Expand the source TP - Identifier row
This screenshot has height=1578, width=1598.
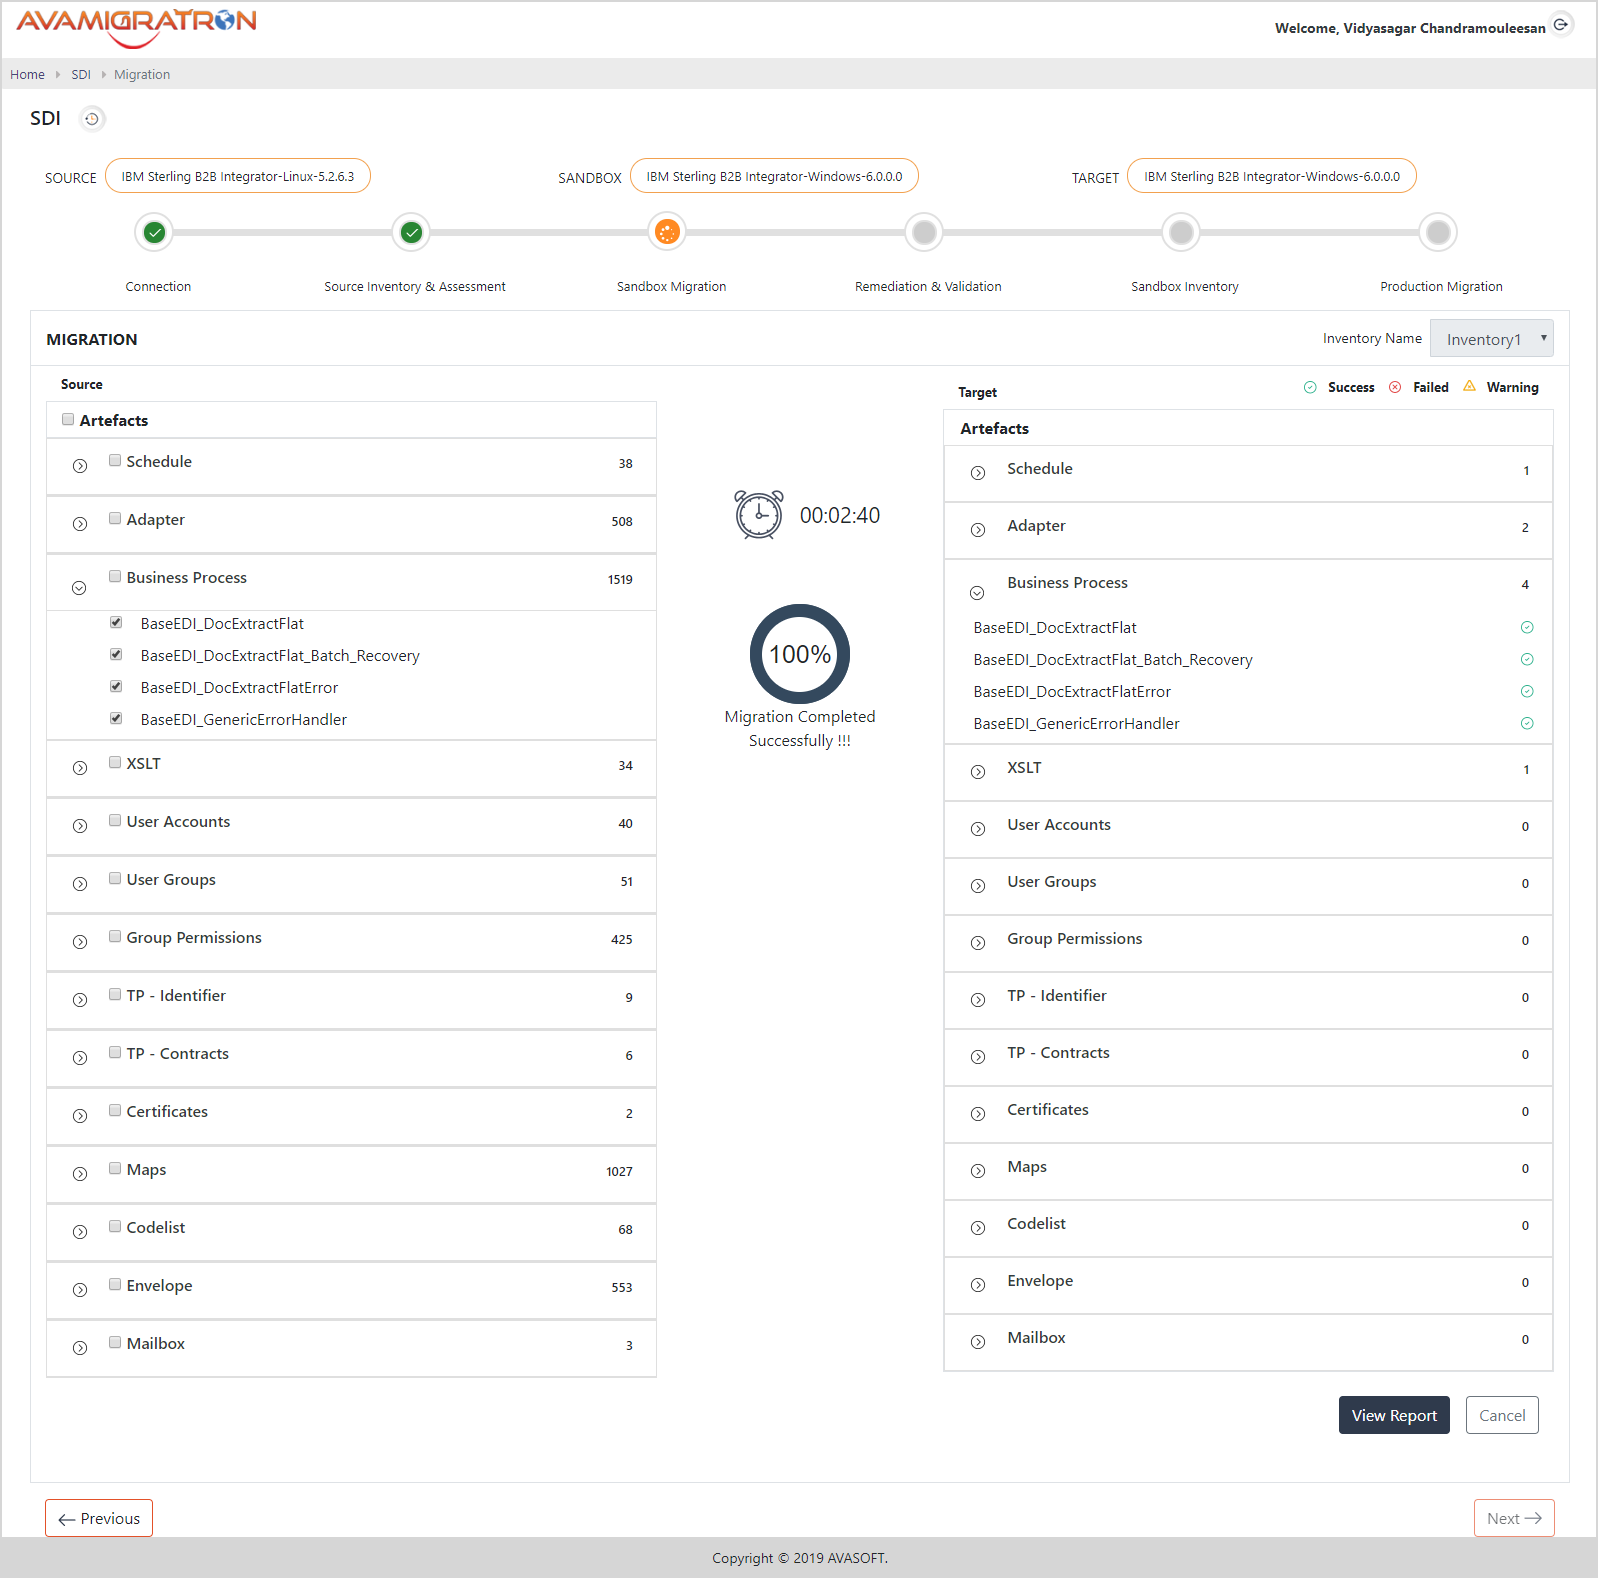(80, 1000)
